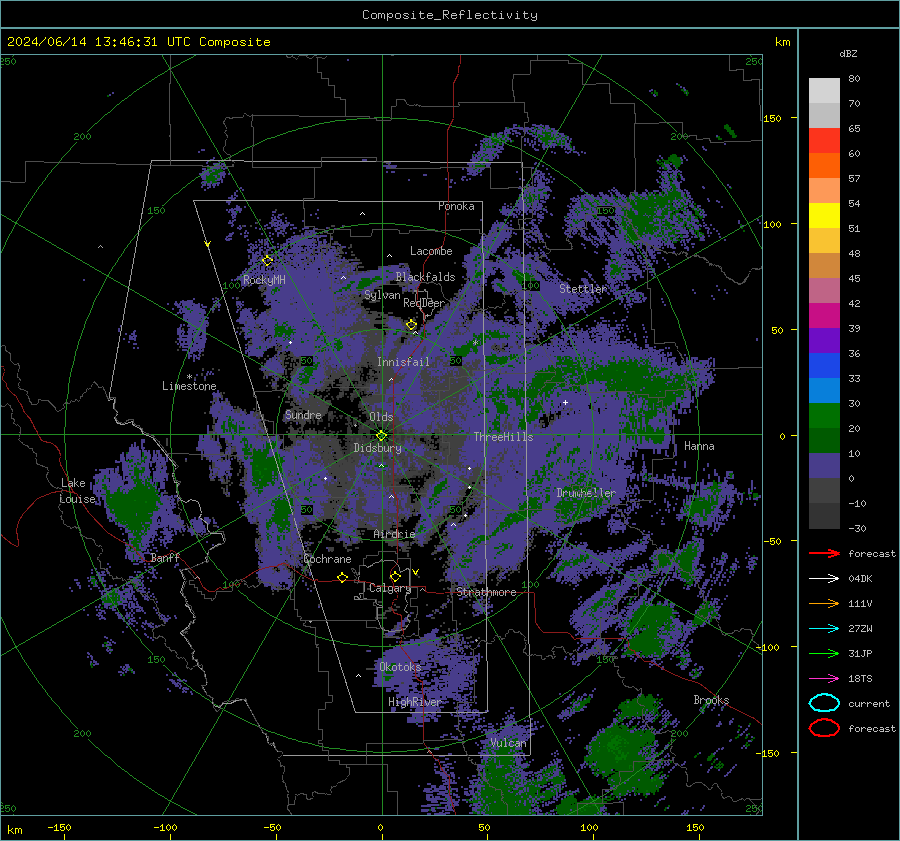
Task: Click the red 65 dBZ color swatch
Action: pos(824,141)
